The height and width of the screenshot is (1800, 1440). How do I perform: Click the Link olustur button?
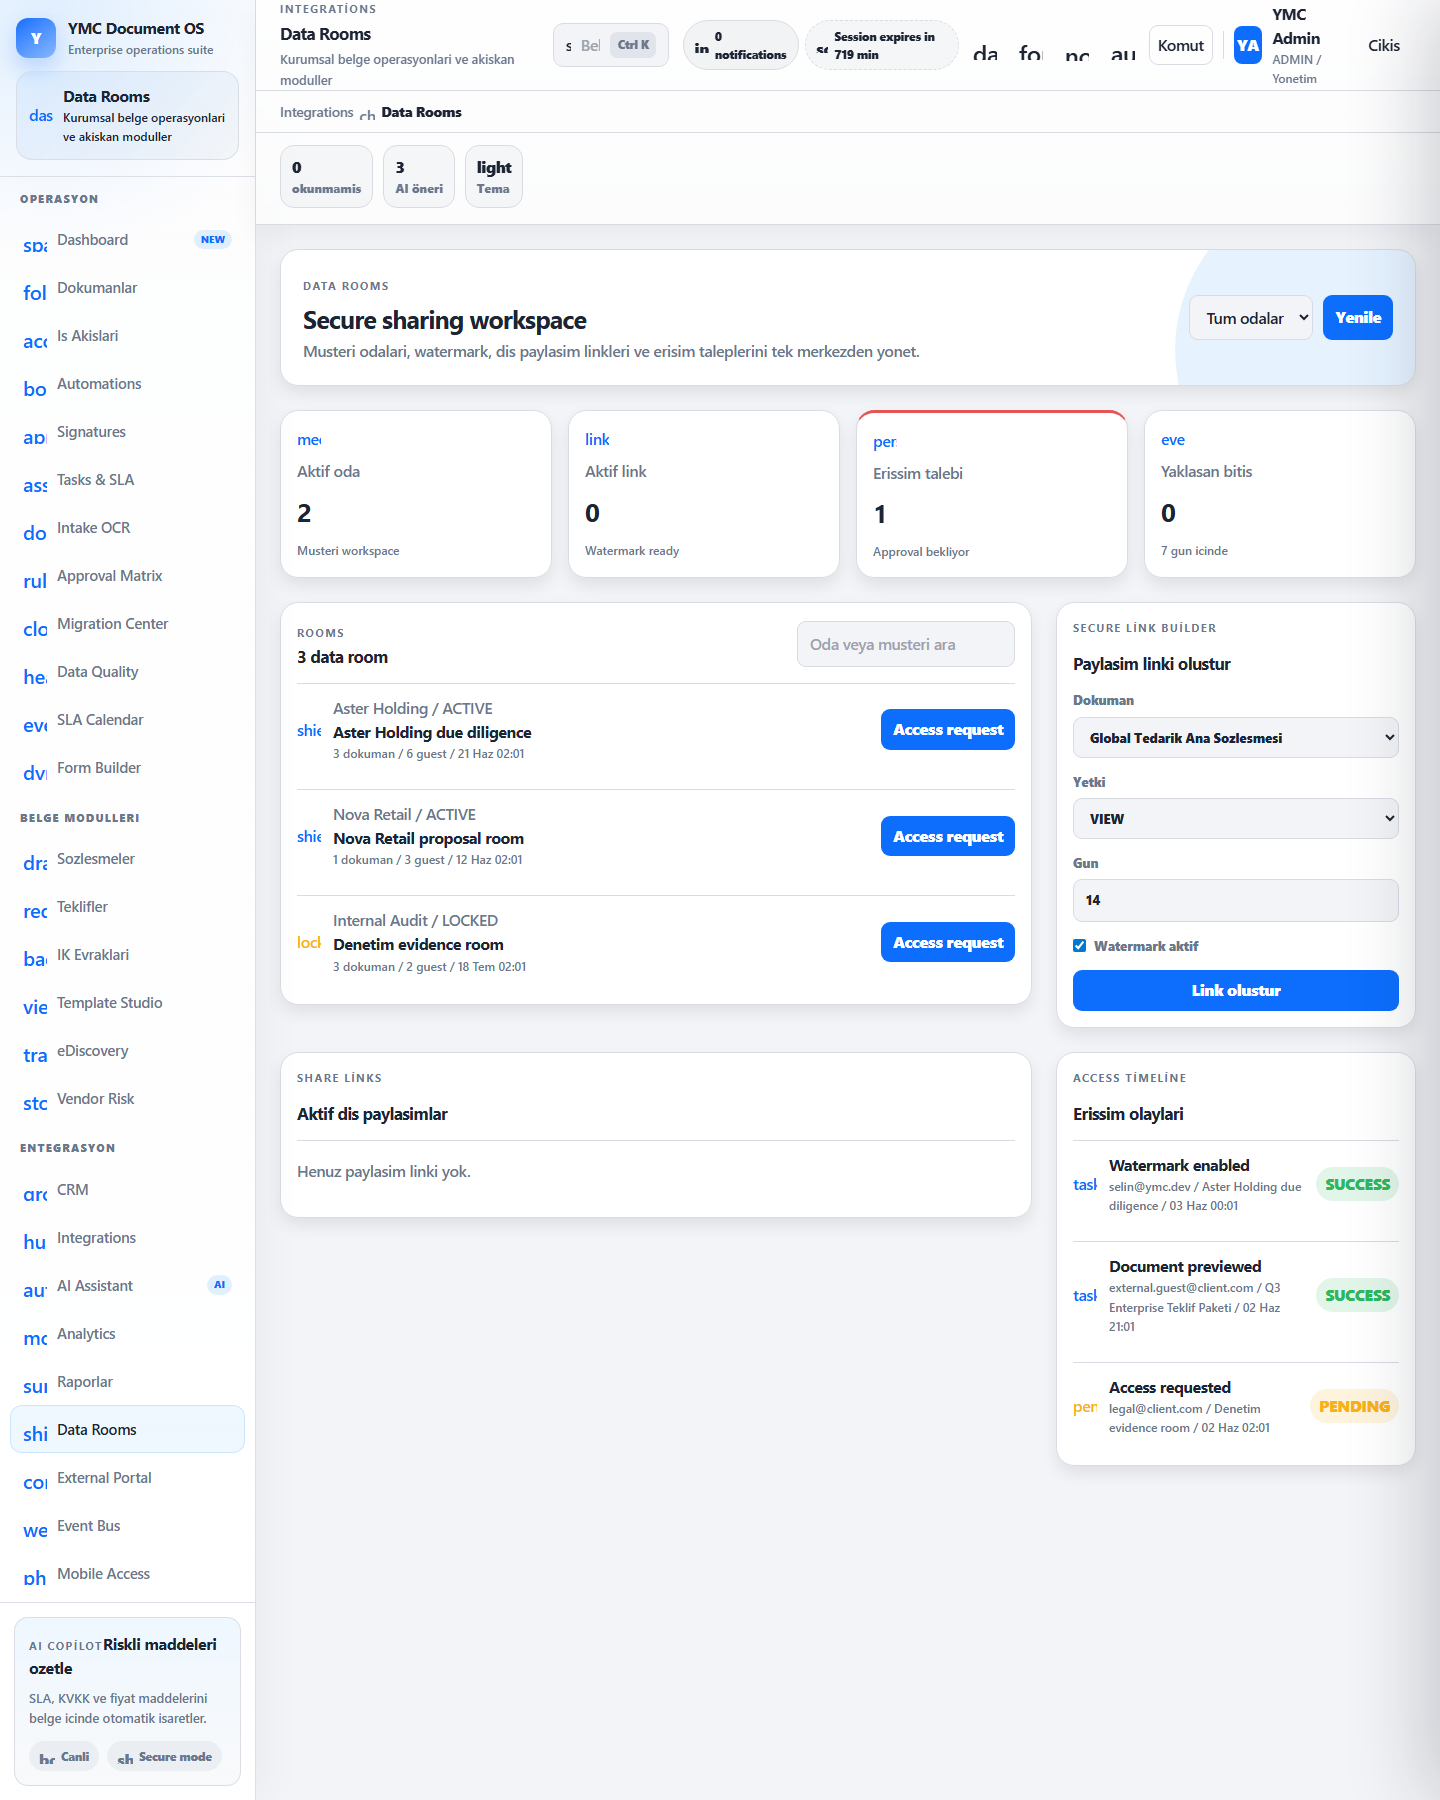1236,991
